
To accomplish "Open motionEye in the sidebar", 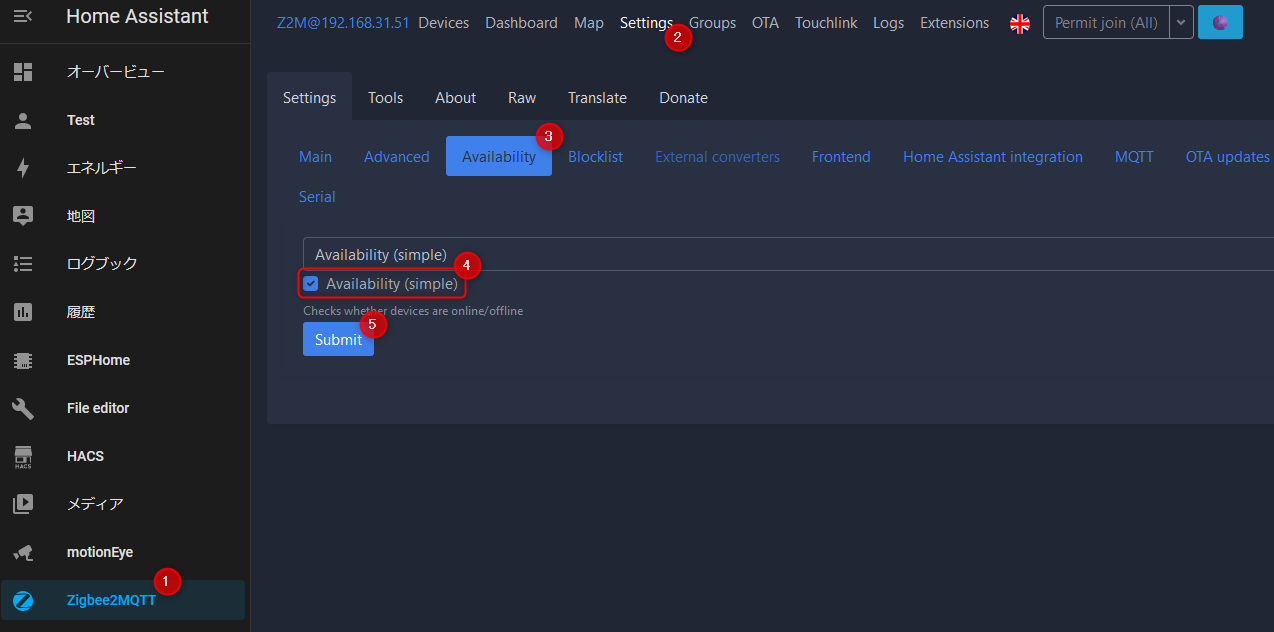I will pyautogui.click(x=125, y=552).
